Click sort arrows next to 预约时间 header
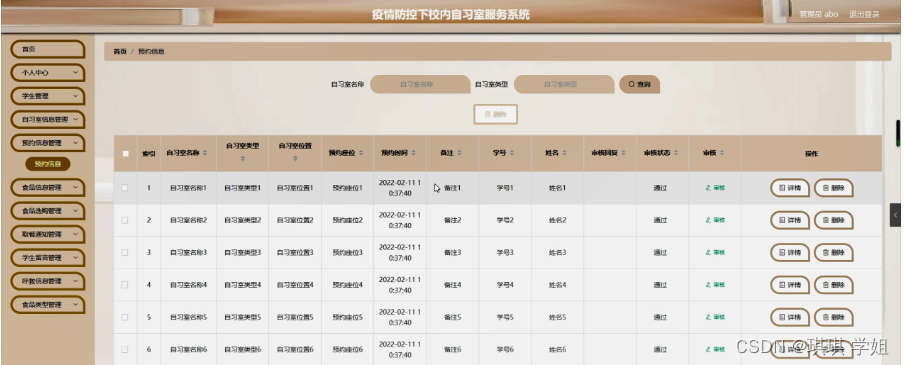 pos(413,153)
